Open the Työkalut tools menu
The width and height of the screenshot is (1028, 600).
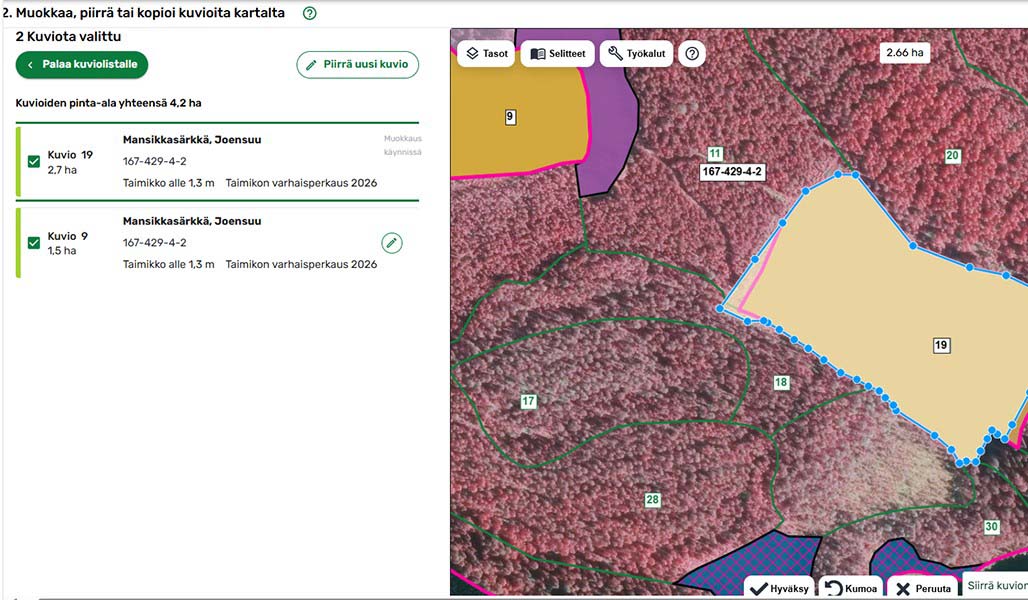point(636,54)
